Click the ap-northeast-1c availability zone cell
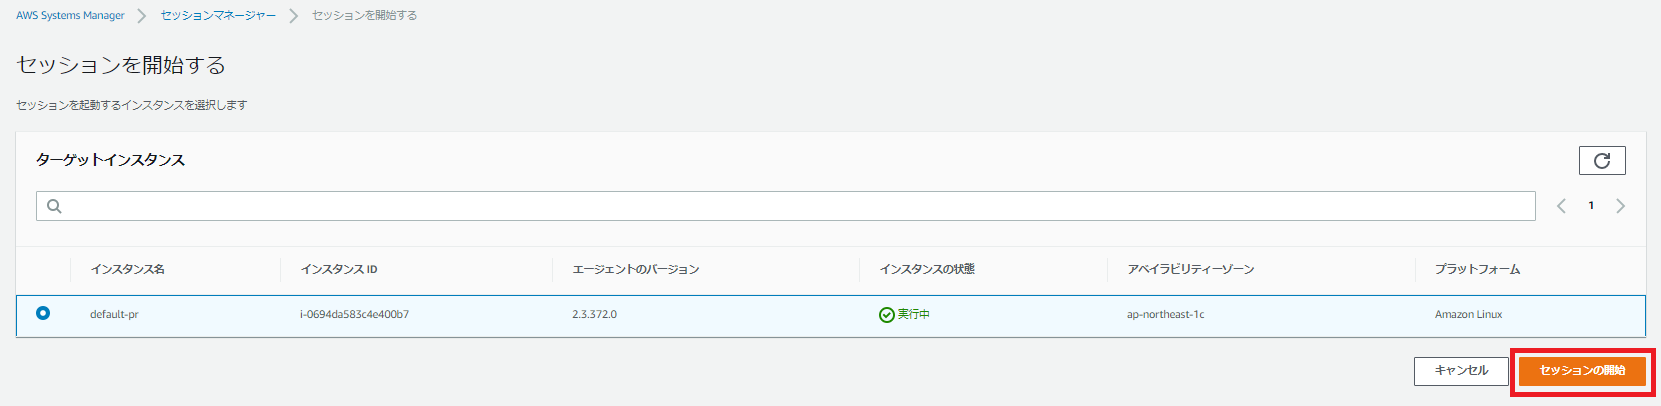Viewport: 1661px width, 406px height. (1165, 315)
